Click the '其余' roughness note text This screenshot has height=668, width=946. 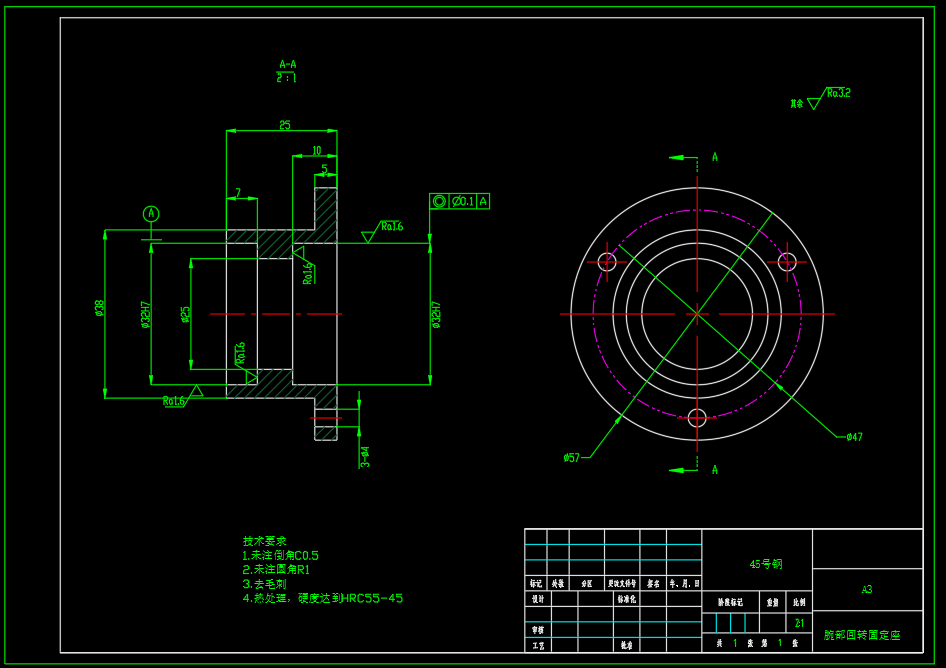coord(797,104)
